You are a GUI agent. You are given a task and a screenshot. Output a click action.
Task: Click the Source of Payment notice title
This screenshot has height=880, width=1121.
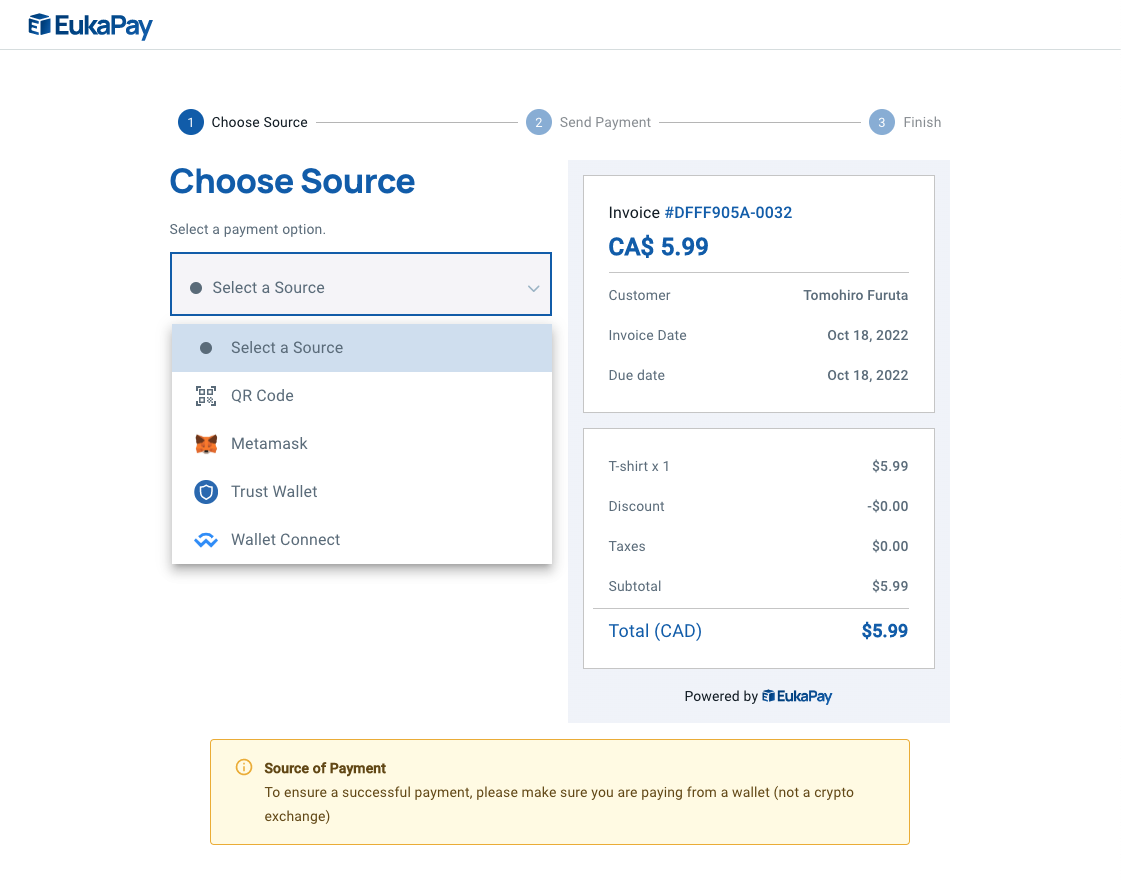click(x=325, y=768)
